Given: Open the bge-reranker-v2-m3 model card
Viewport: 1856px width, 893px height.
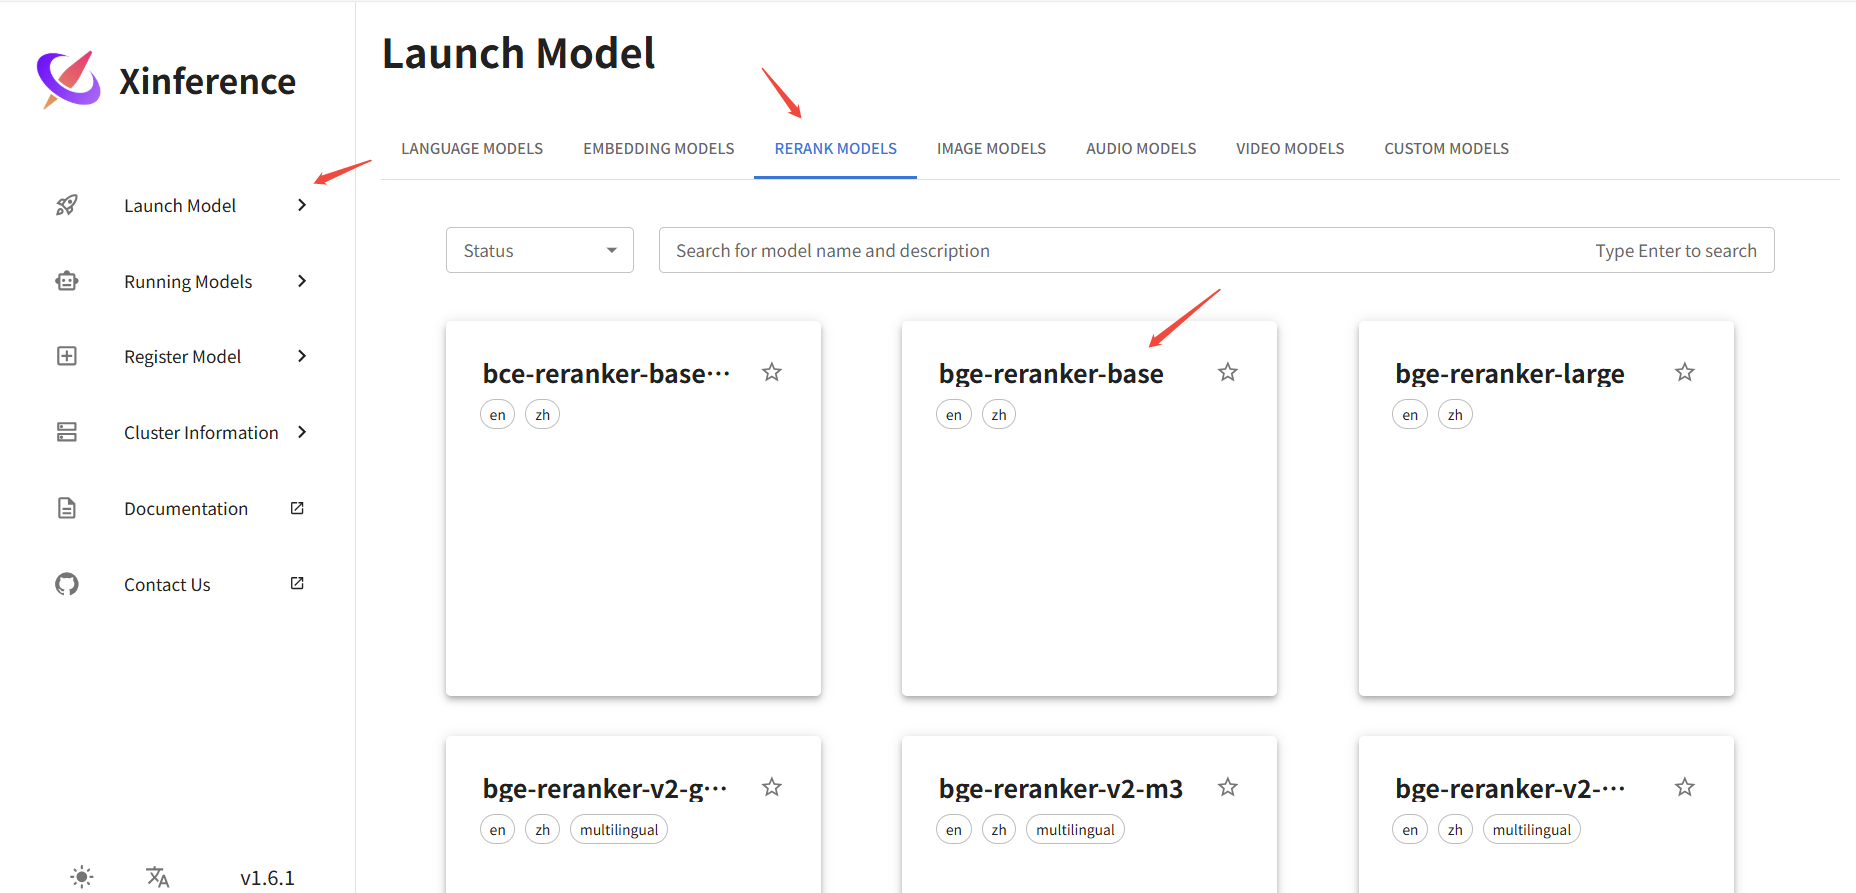Looking at the screenshot, I should (1089, 814).
